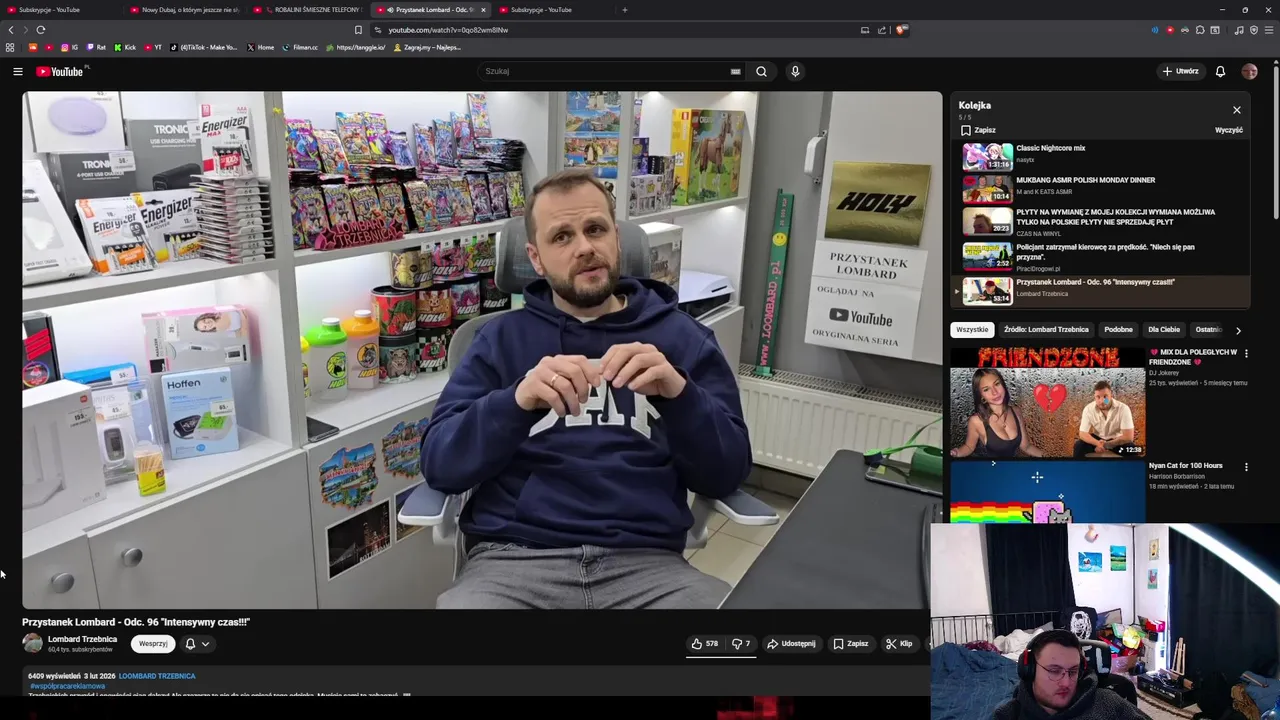Select the Źródło: Lombard Trzebnica chip

[1046, 329]
